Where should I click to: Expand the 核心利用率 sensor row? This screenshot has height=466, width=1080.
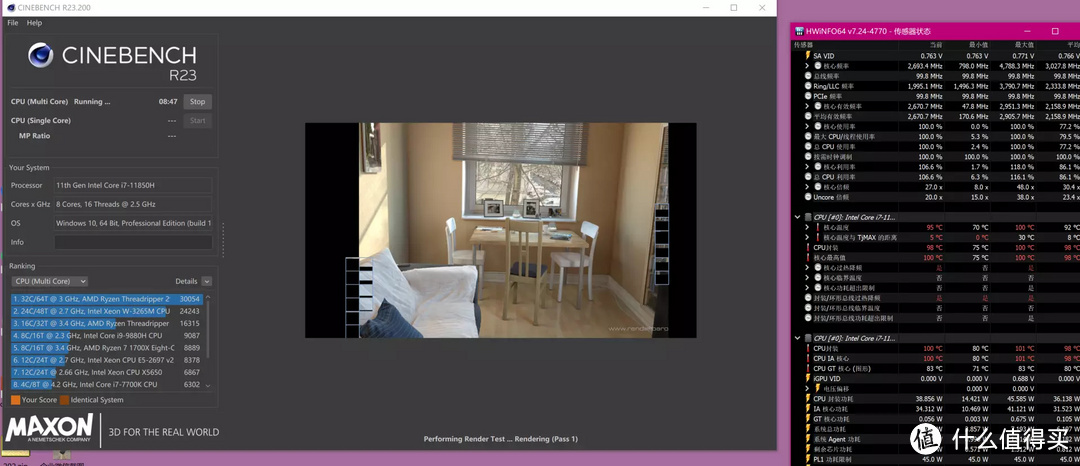pyautogui.click(x=807, y=167)
